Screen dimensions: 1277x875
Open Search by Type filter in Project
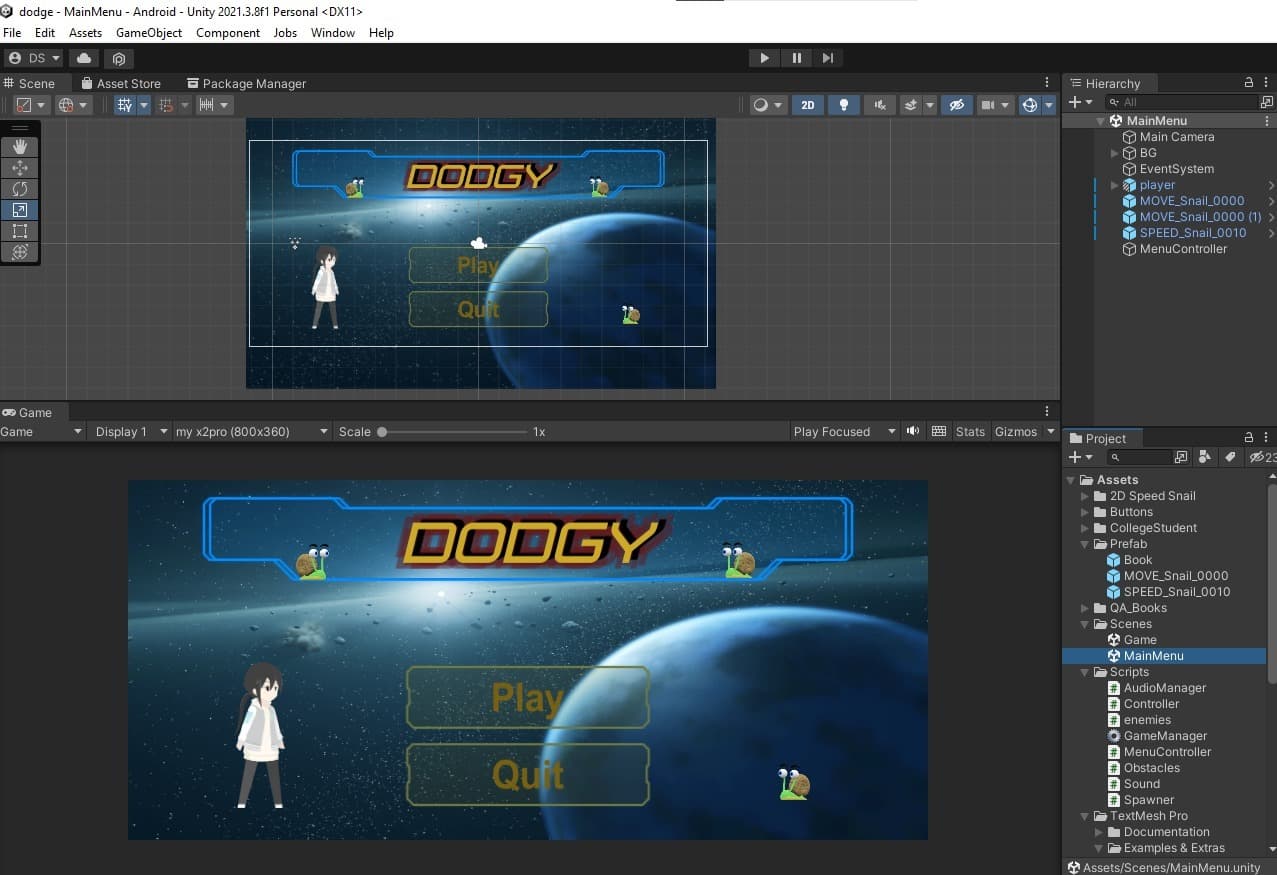(1205, 457)
